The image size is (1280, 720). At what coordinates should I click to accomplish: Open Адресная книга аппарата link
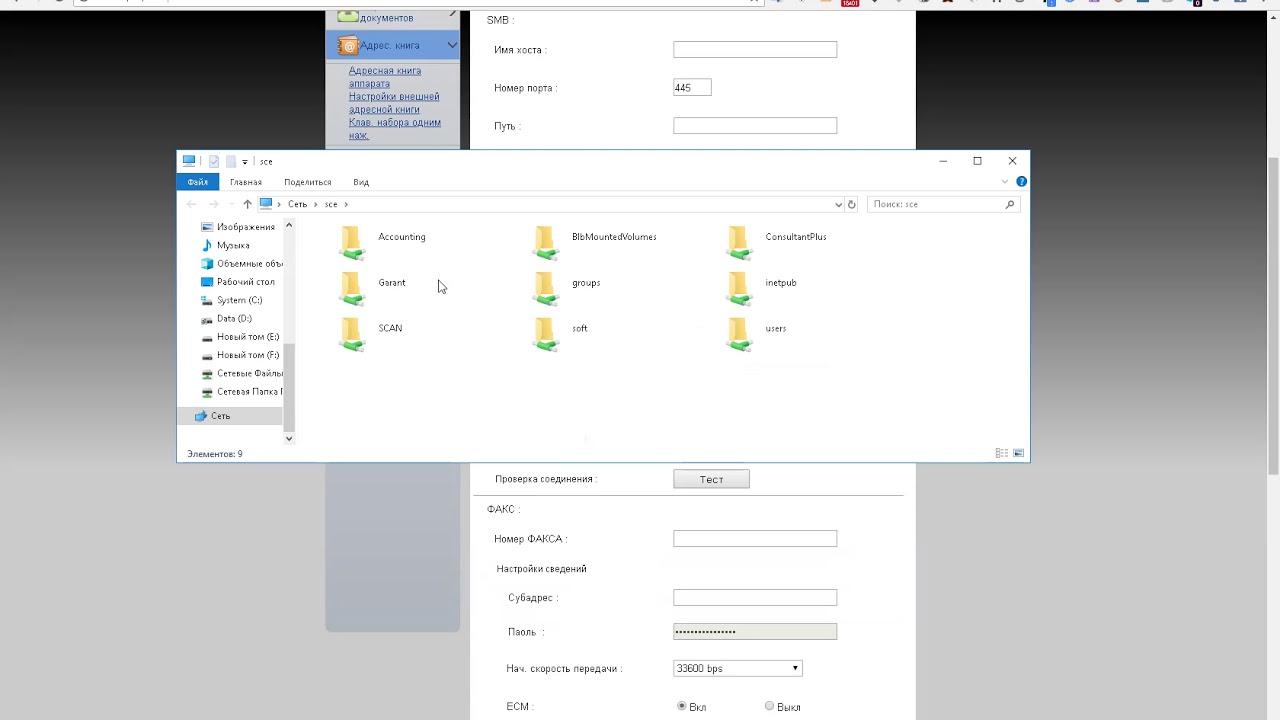[385, 77]
